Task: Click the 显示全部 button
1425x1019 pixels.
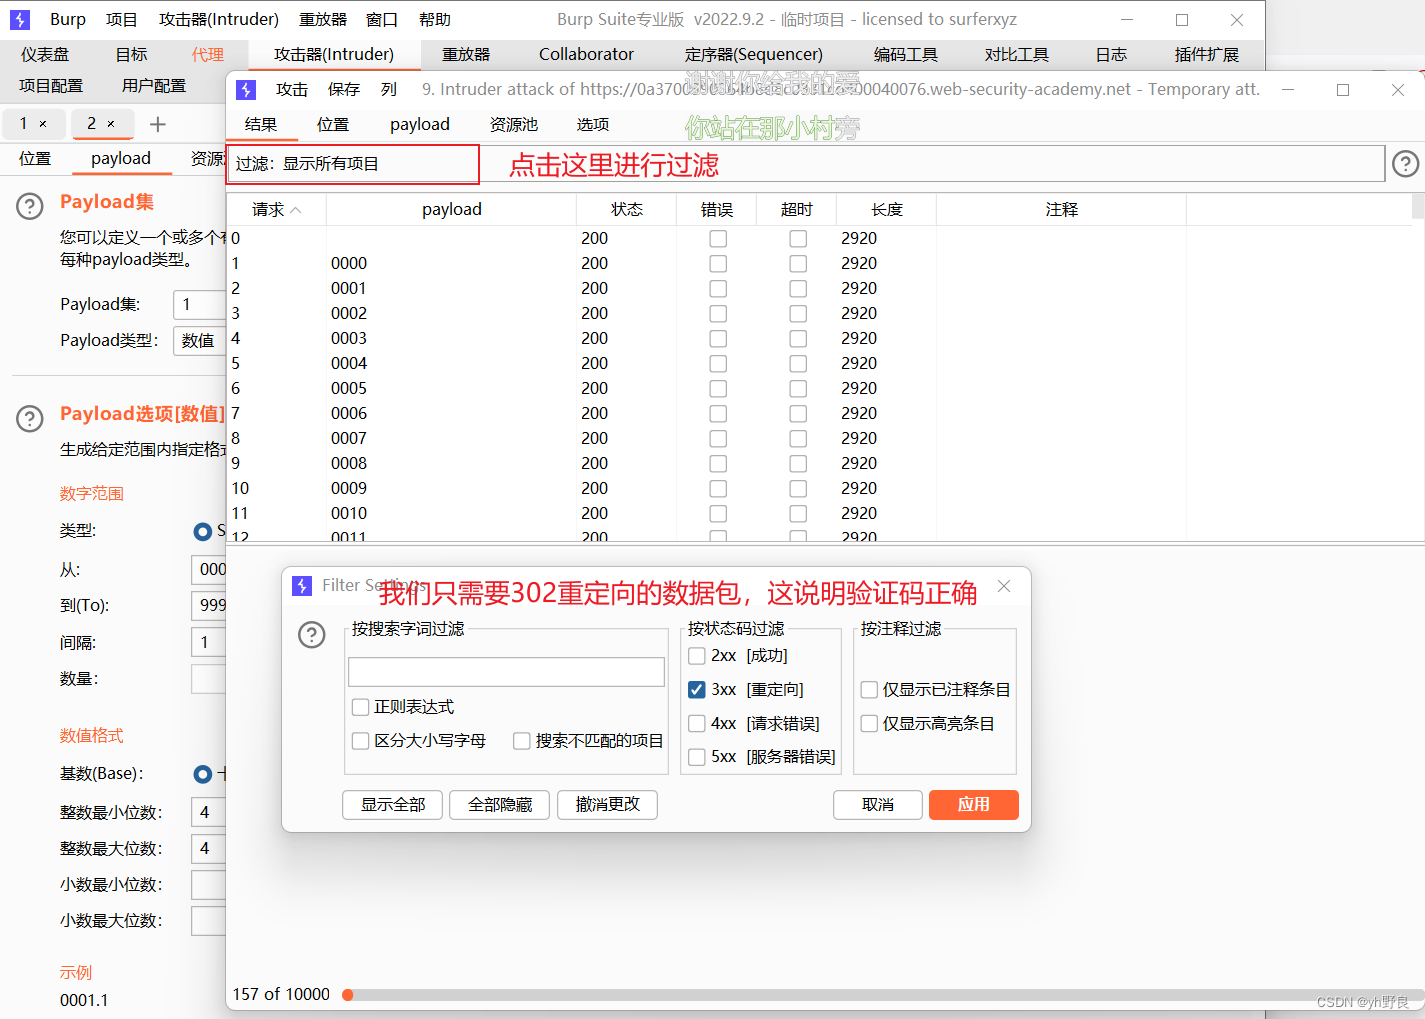Action: 393,805
